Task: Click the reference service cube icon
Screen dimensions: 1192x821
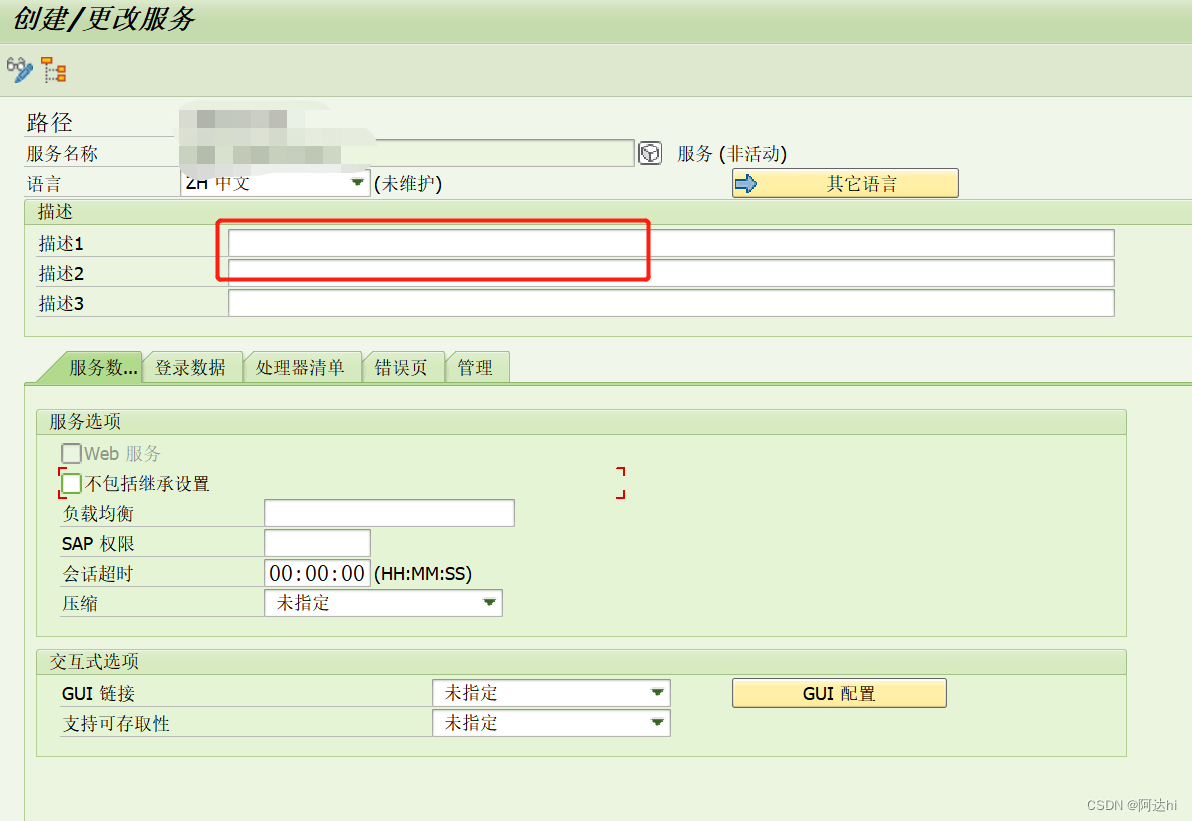Action: (x=649, y=152)
